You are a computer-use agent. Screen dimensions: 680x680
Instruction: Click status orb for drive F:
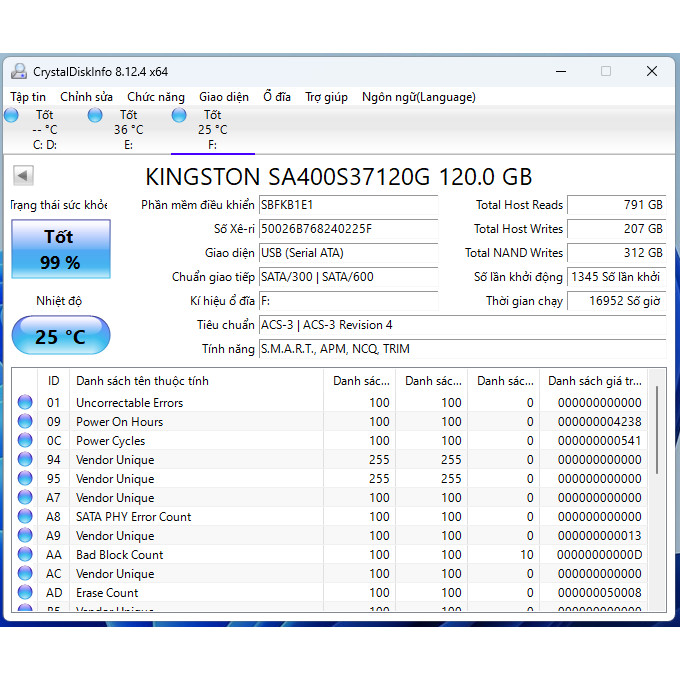pyautogui.click(x=179, y=115)
